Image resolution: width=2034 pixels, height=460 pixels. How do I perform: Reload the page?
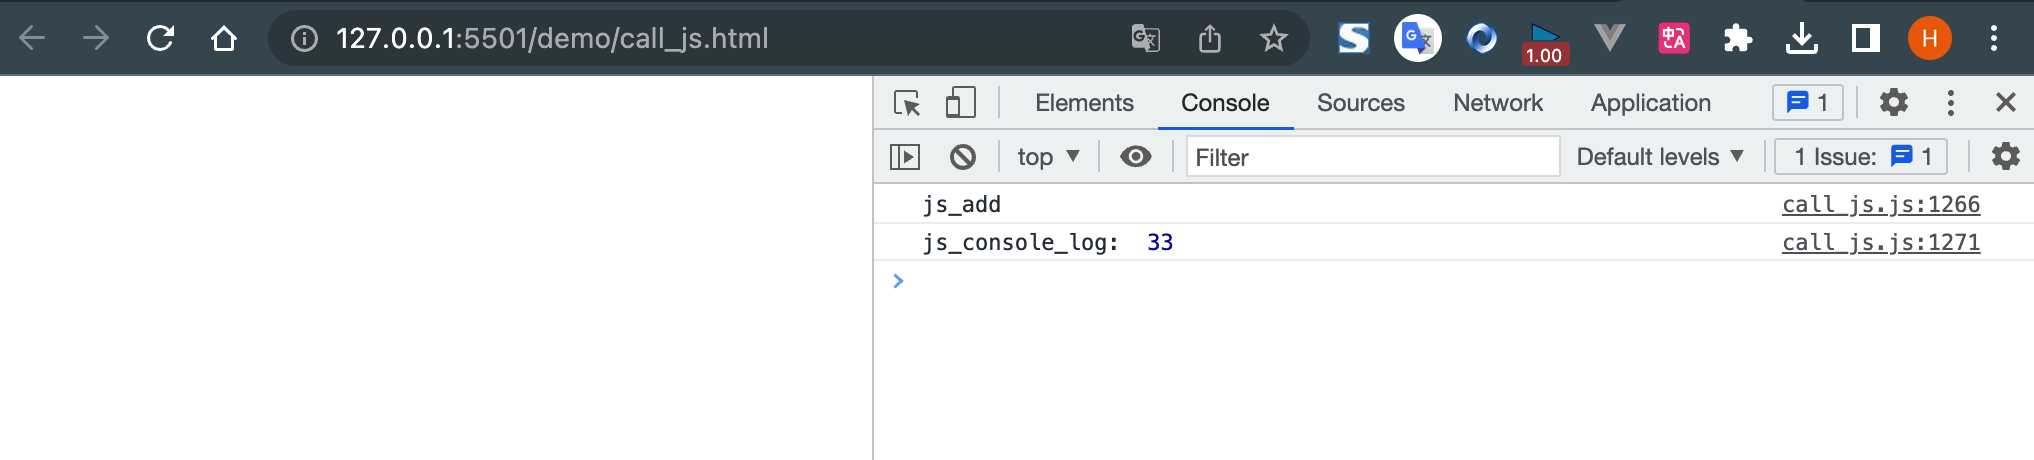pos(160,39)
